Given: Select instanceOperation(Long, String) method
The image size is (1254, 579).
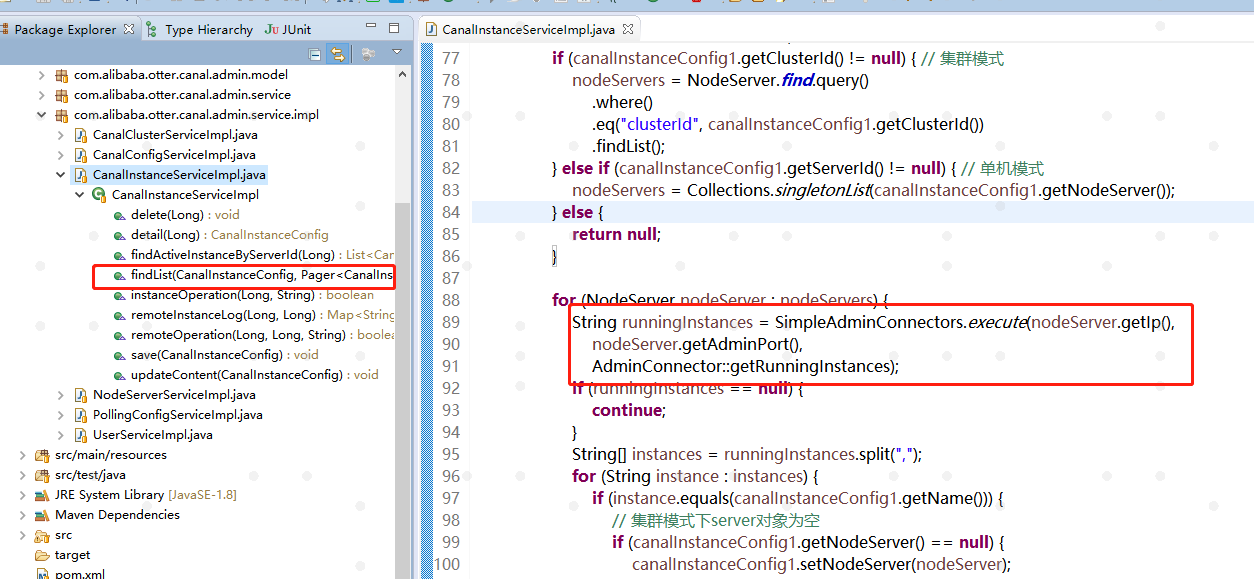Looking at the screenshot, I should pos(252,295).
